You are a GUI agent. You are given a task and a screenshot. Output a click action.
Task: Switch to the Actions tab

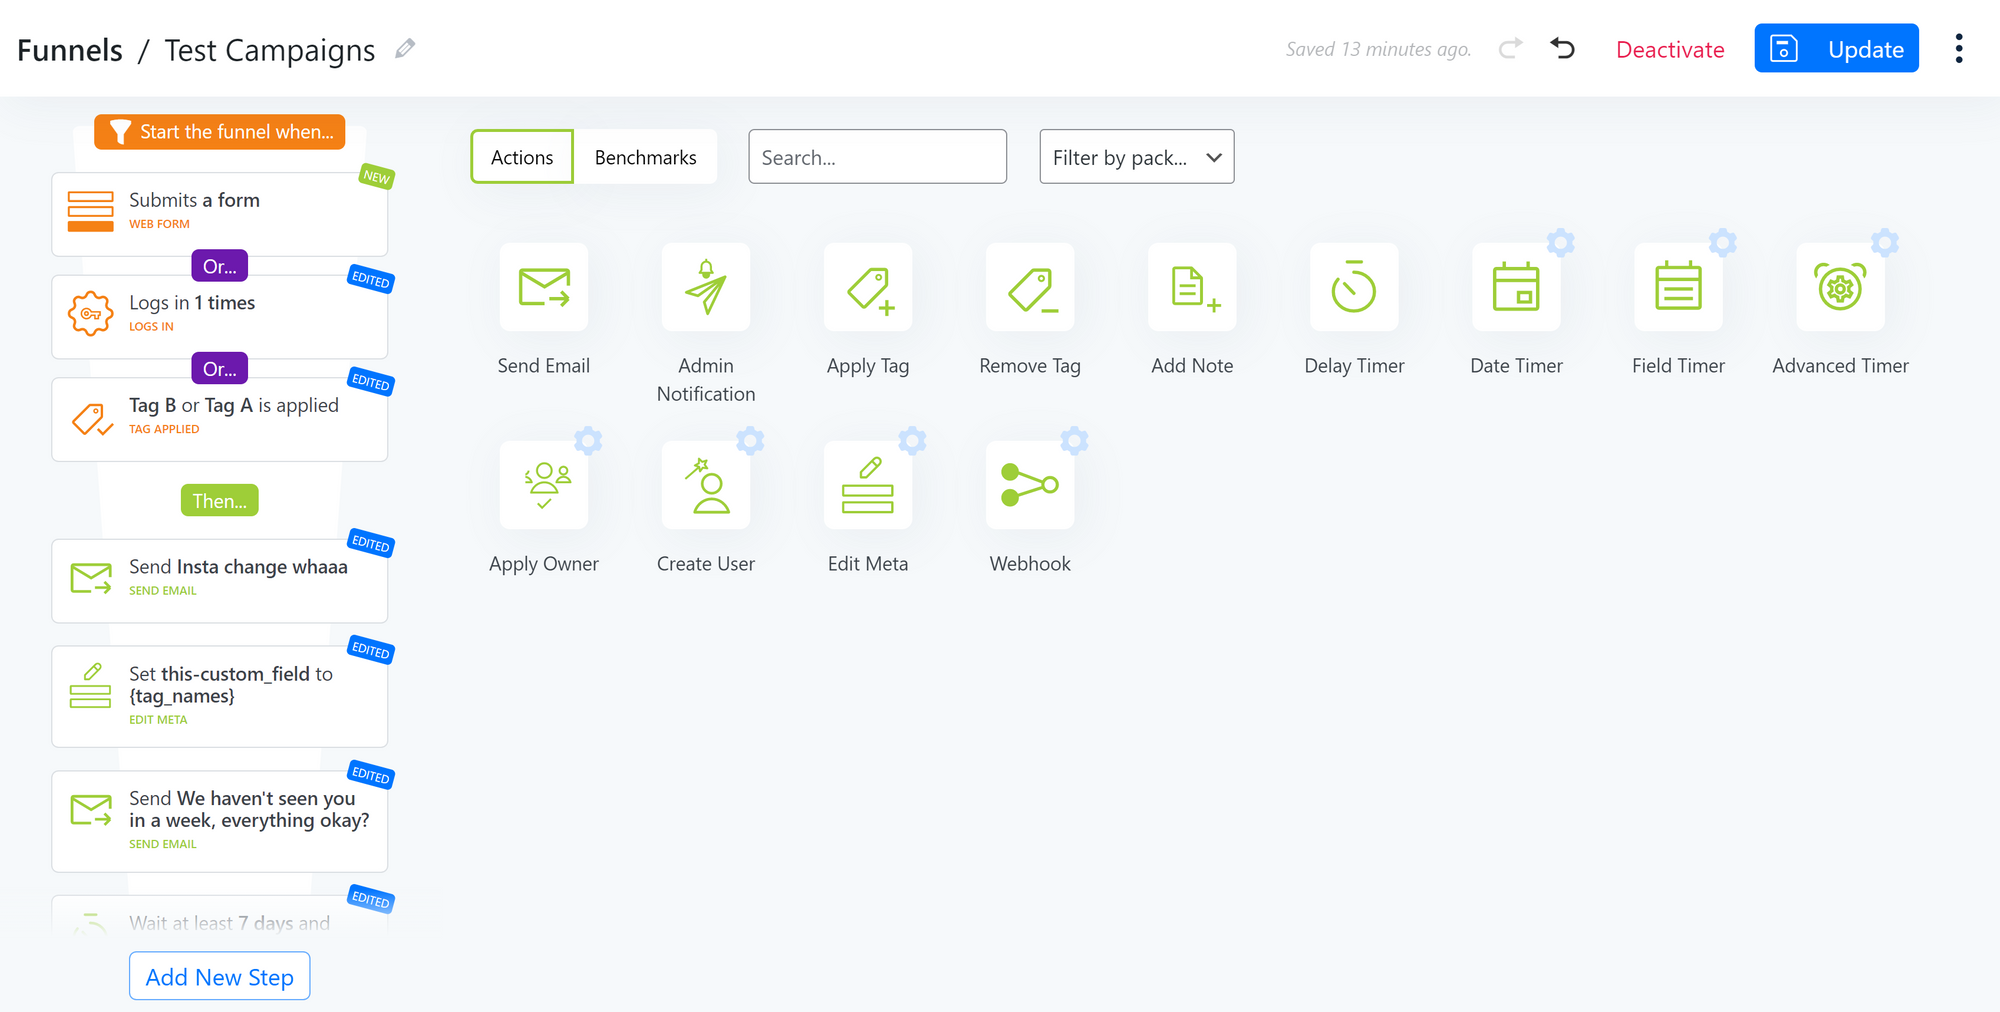(522, 157)
